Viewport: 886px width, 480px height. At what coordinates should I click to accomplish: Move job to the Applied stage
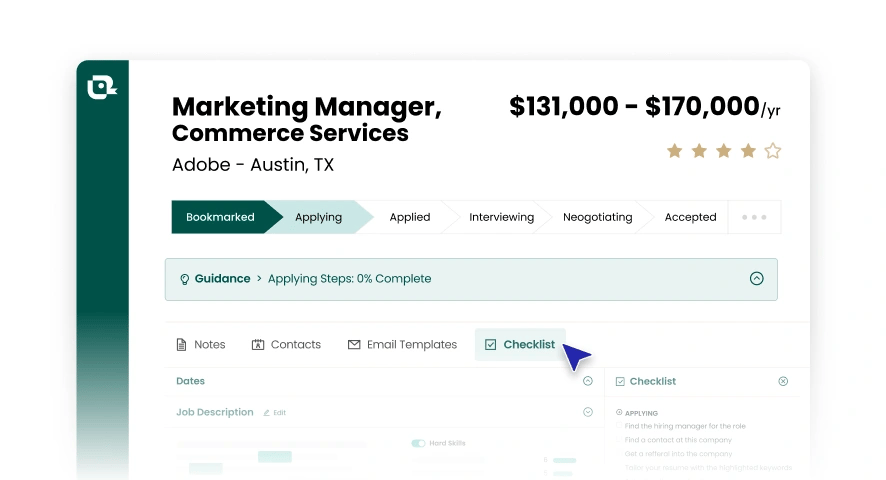click(410, 217)
